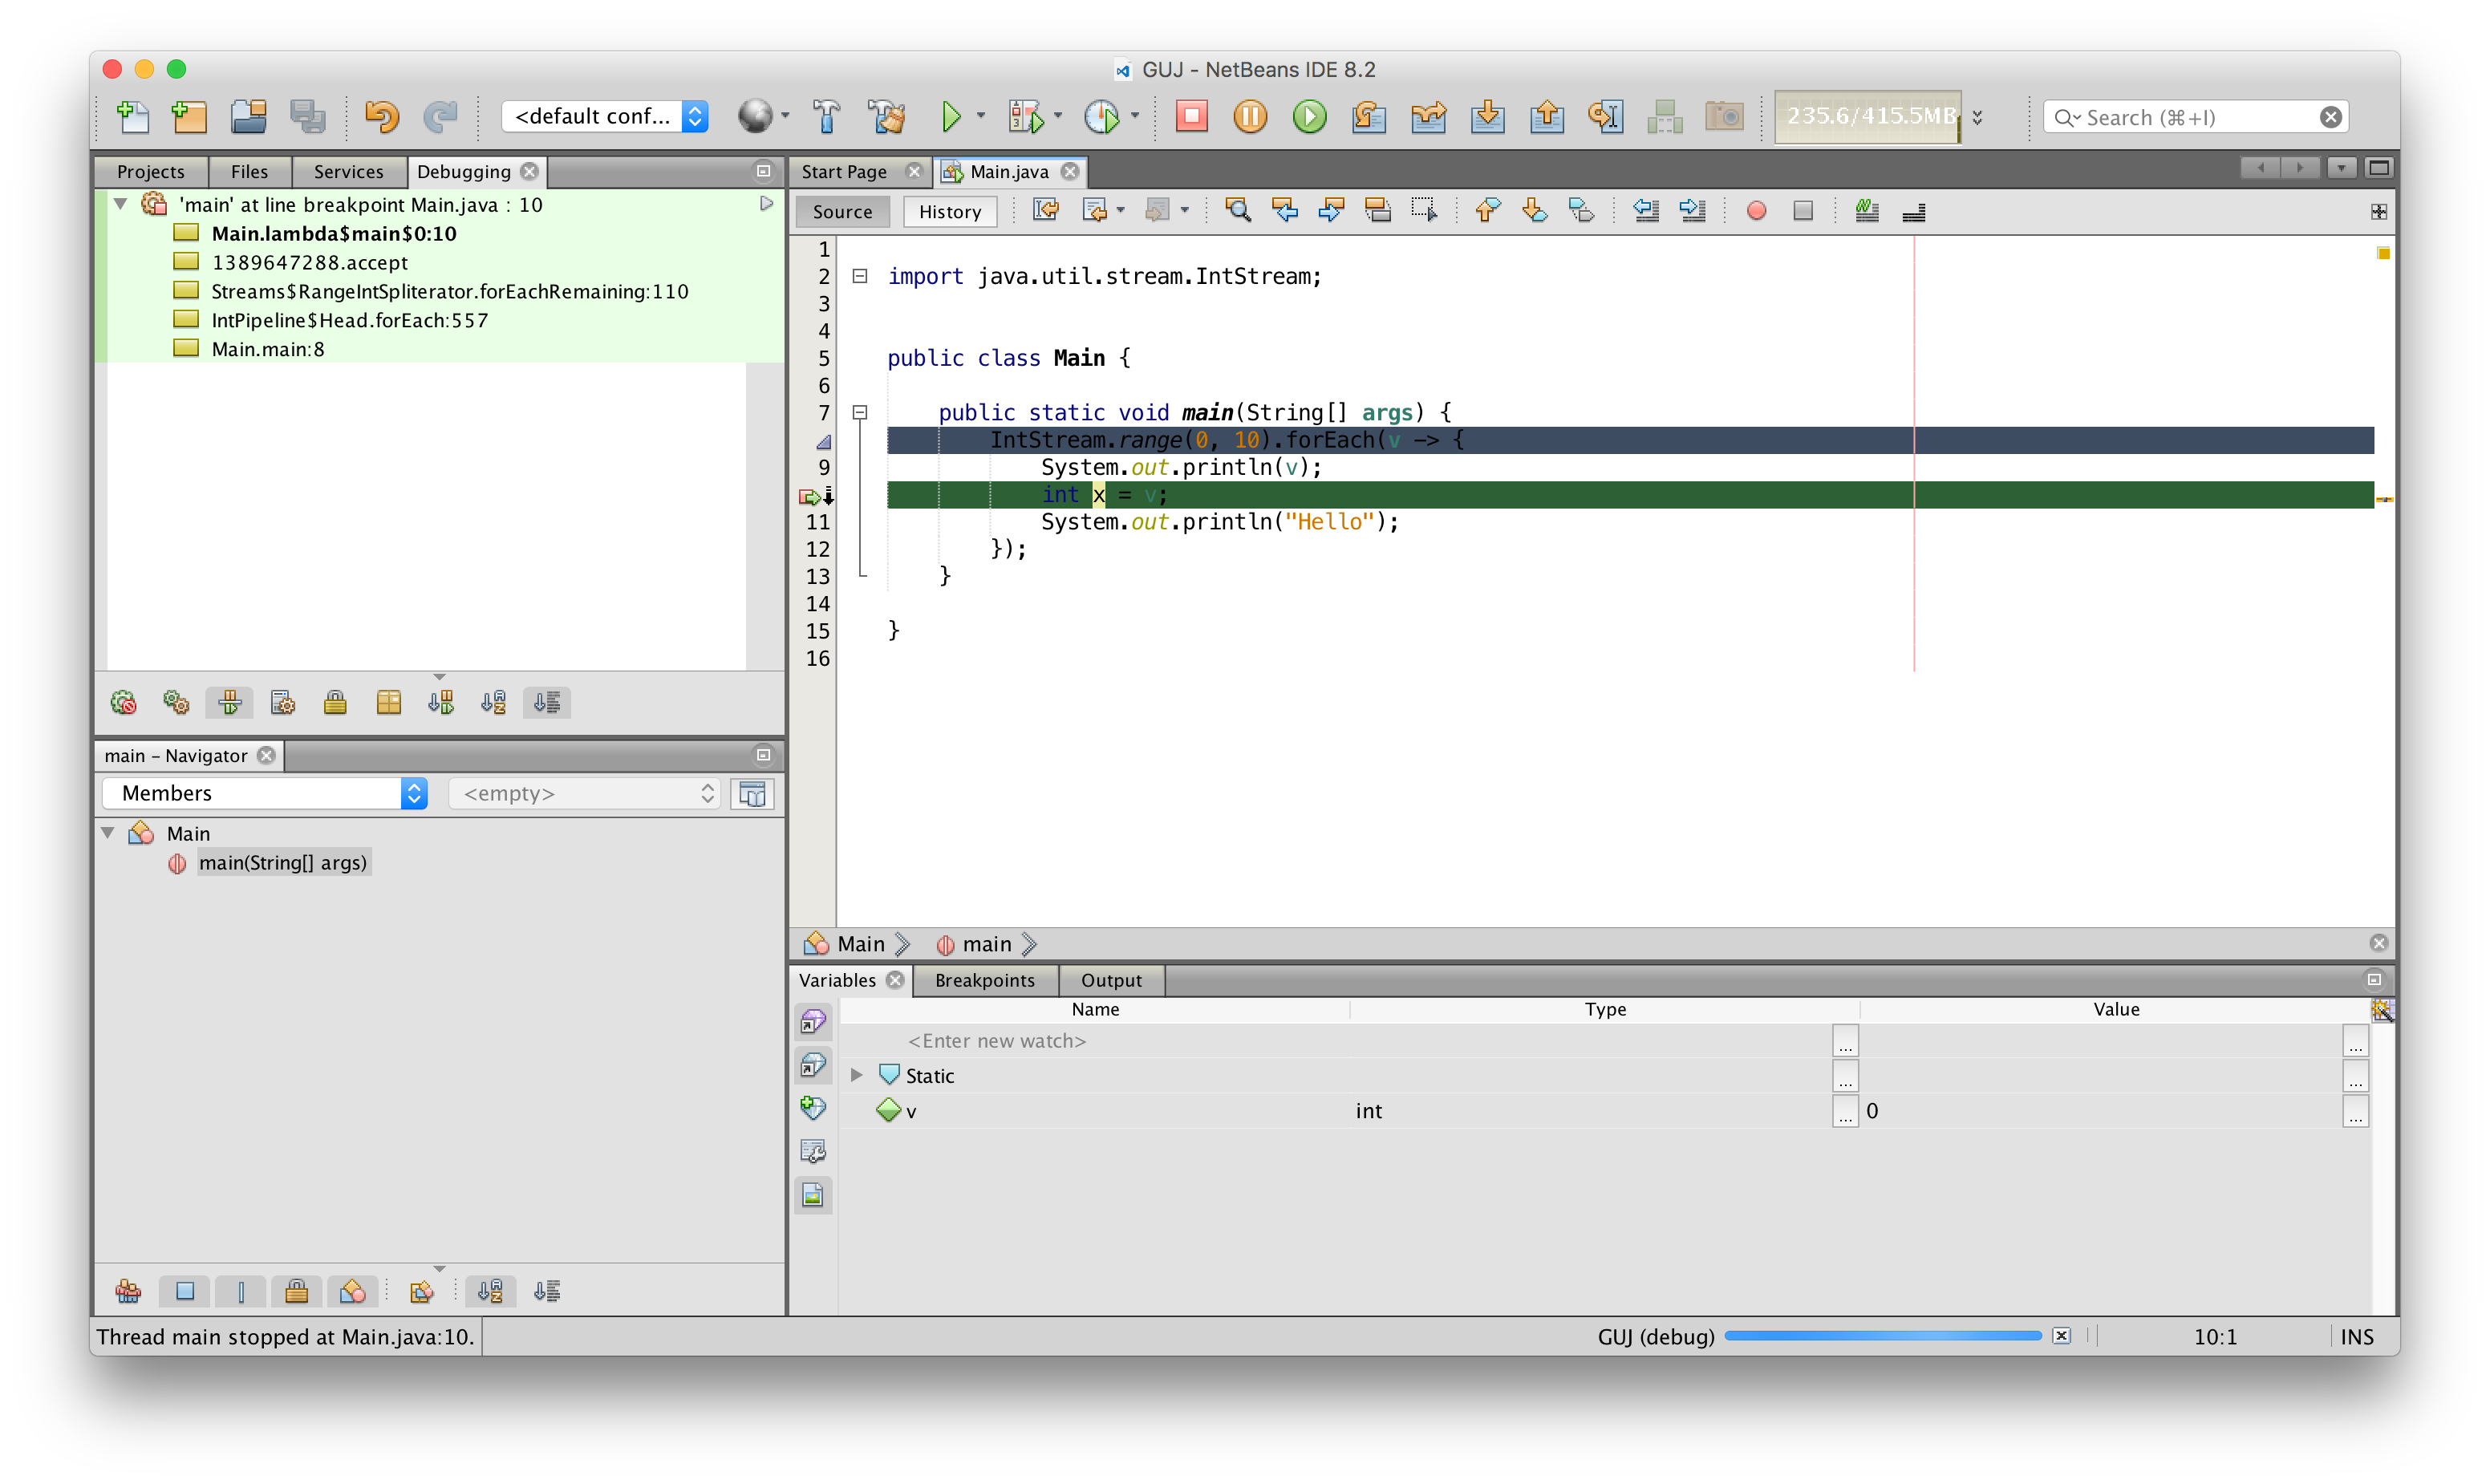Screen dimensions: 2490x1484
Task: Click the red Finish Debugger Session button
Action: click(x=1191, y=116)
